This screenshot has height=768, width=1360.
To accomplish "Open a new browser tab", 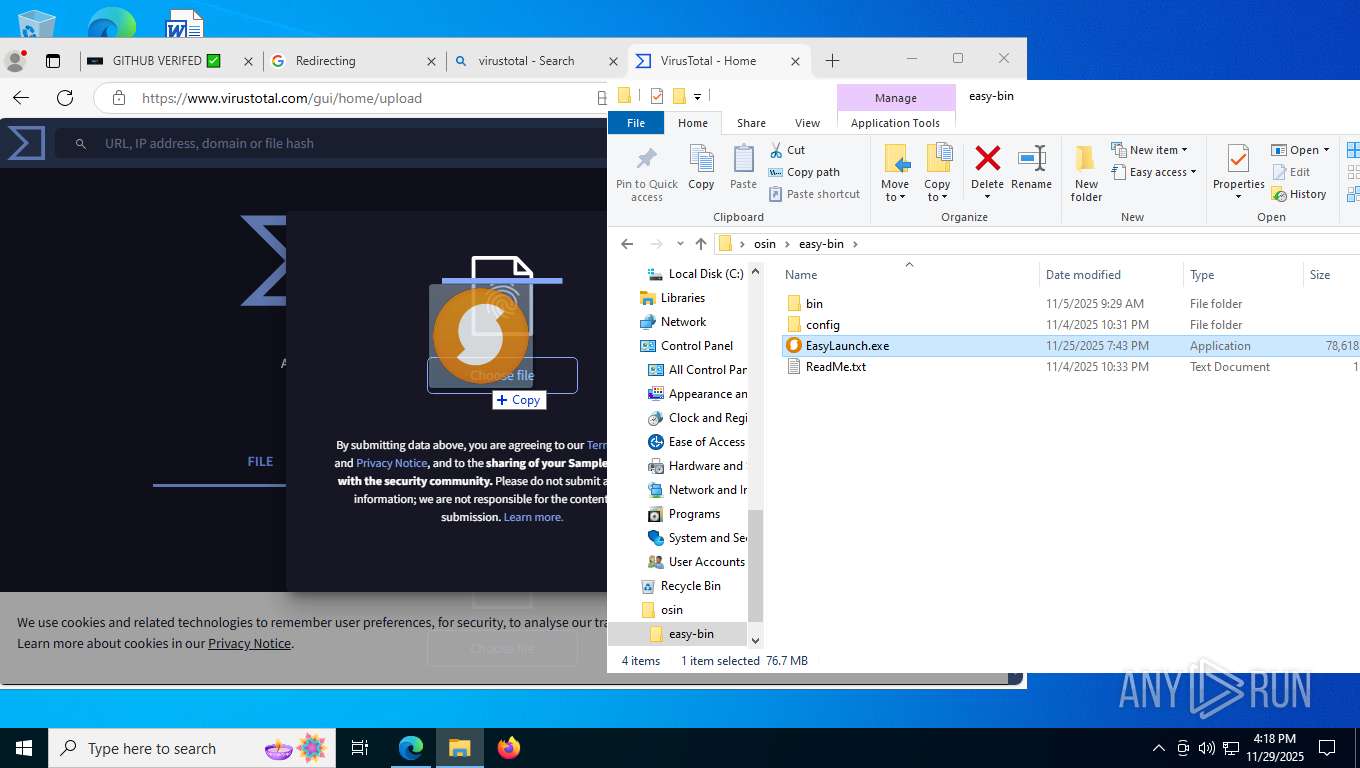I will [832, 61].
